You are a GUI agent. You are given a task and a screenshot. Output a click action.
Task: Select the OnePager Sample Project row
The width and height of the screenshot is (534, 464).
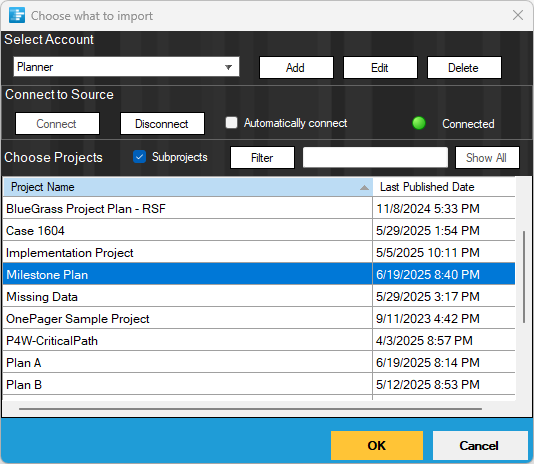coord(259,319)
